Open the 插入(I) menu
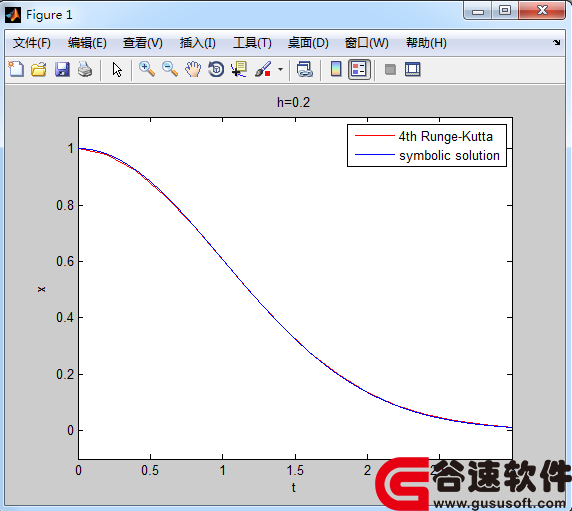Image resolution: width=572 pixels, height=511 pixels. [197, 43]
